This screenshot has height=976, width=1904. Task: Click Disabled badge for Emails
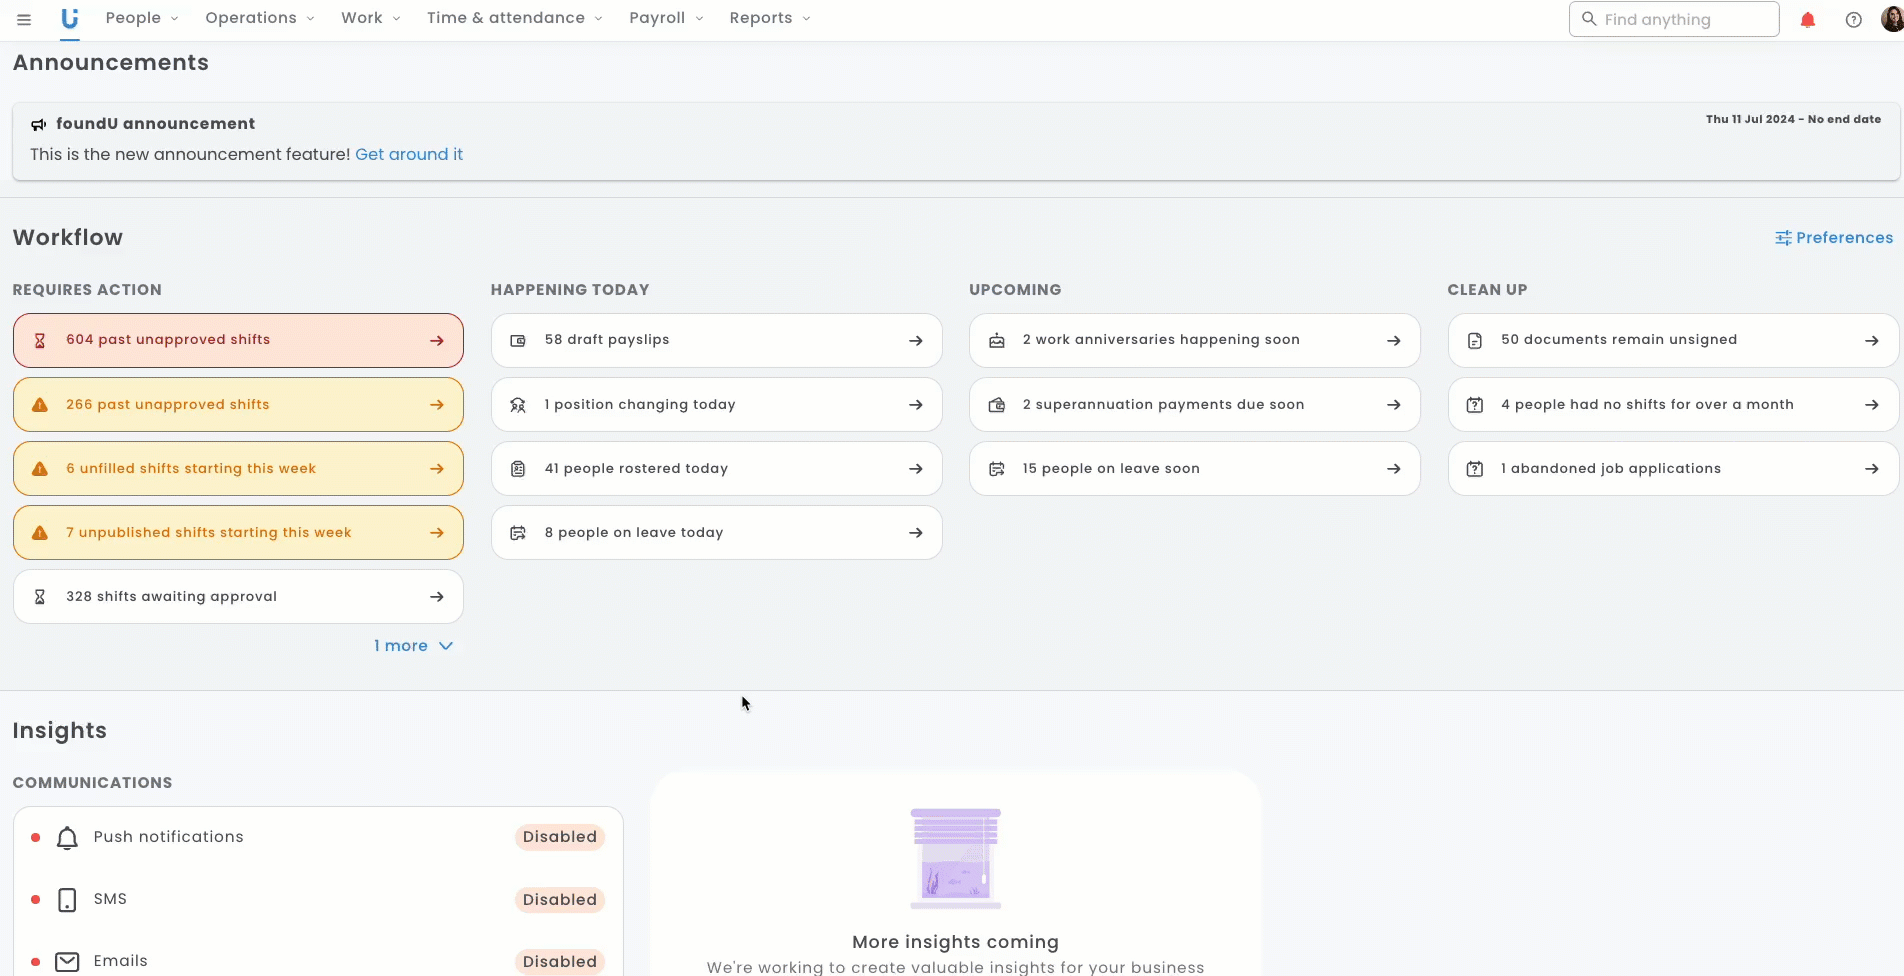tap(559, 962)
